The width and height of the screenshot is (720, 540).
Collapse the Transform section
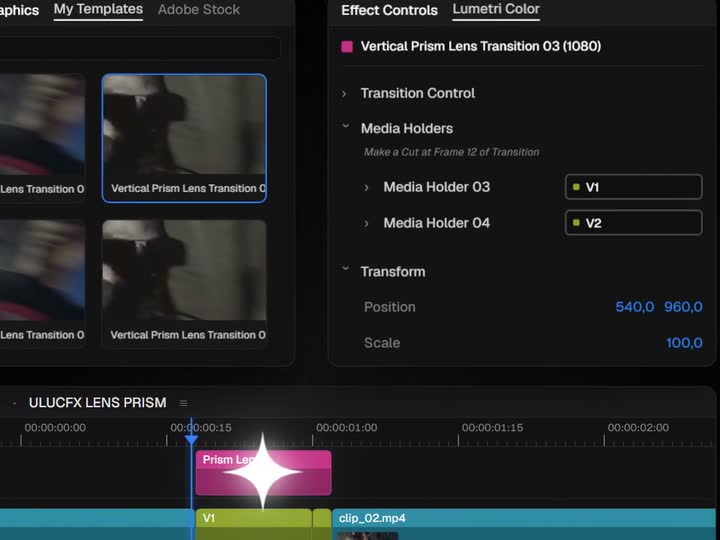coord(346,269)
